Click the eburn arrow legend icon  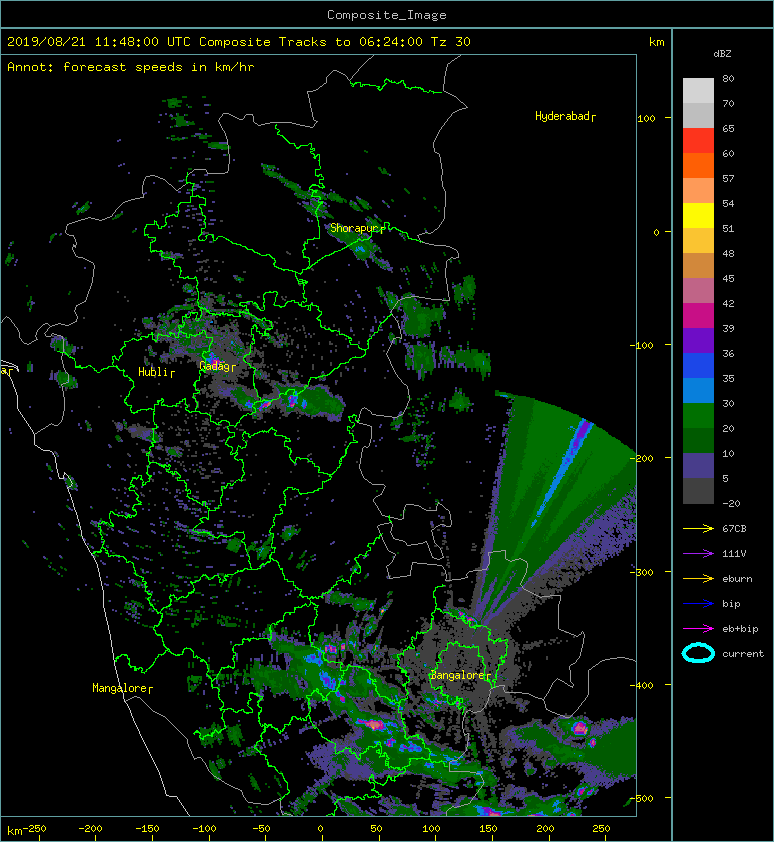(698, 578)
